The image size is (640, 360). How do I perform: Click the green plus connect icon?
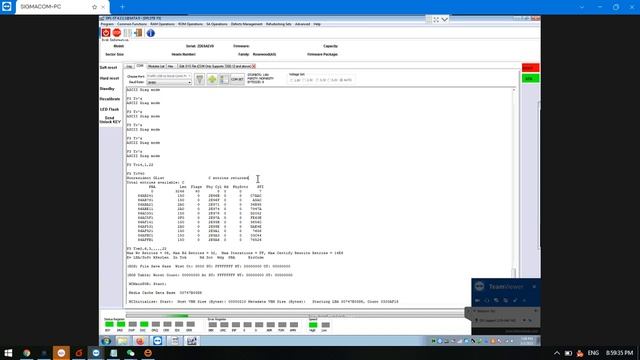tap(212, 79)
